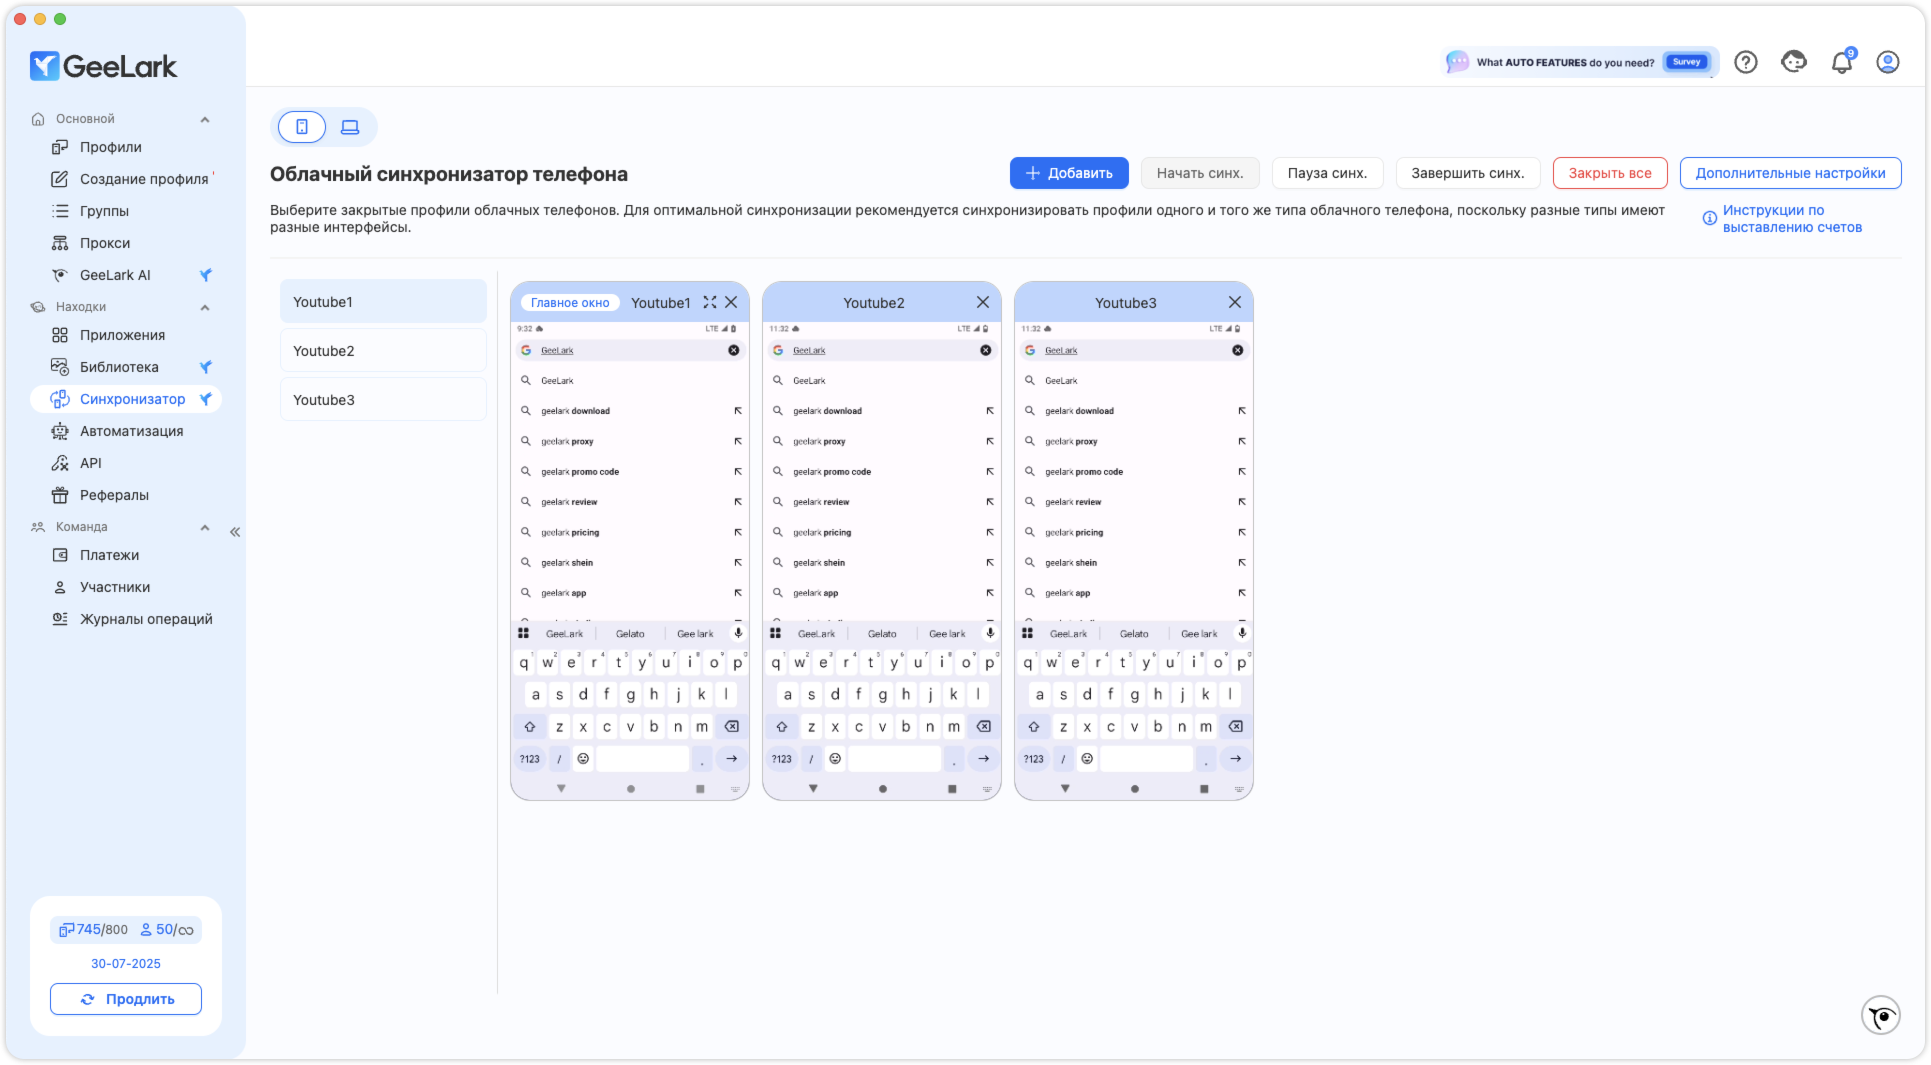Toggle shift key on the Youtube1 keyboard
This screenshot has width=1931, height=1065.
coord(530,727)
